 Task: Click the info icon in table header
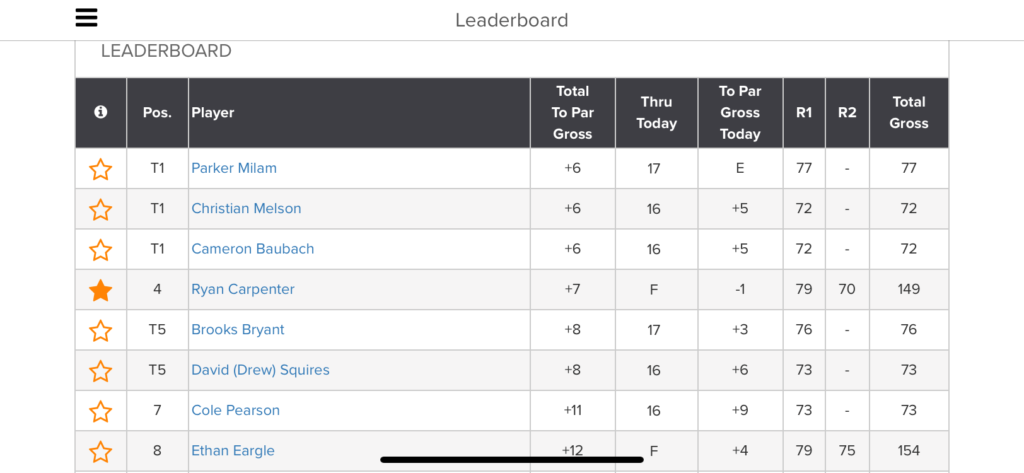pos(100,112)
